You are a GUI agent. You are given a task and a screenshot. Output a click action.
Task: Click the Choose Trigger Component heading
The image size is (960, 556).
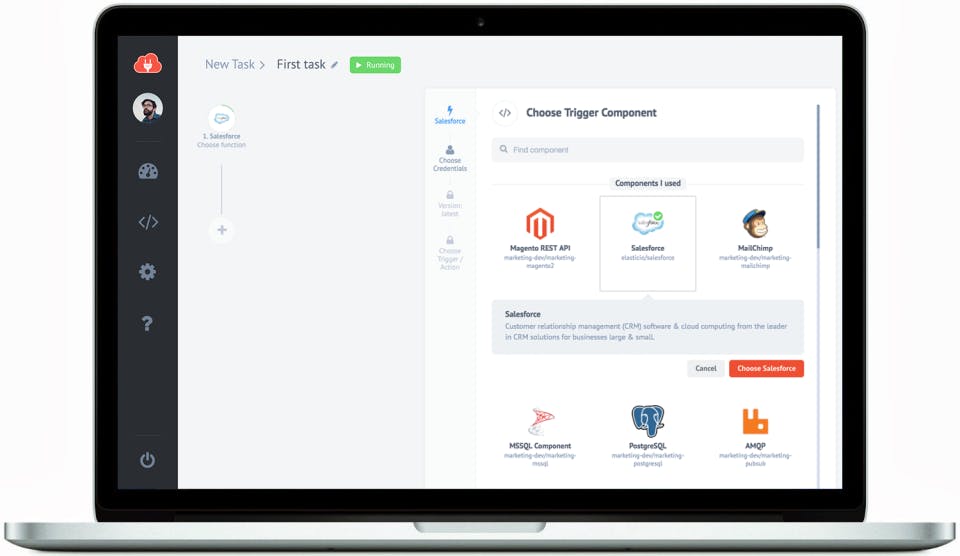[x=591, y=113]
